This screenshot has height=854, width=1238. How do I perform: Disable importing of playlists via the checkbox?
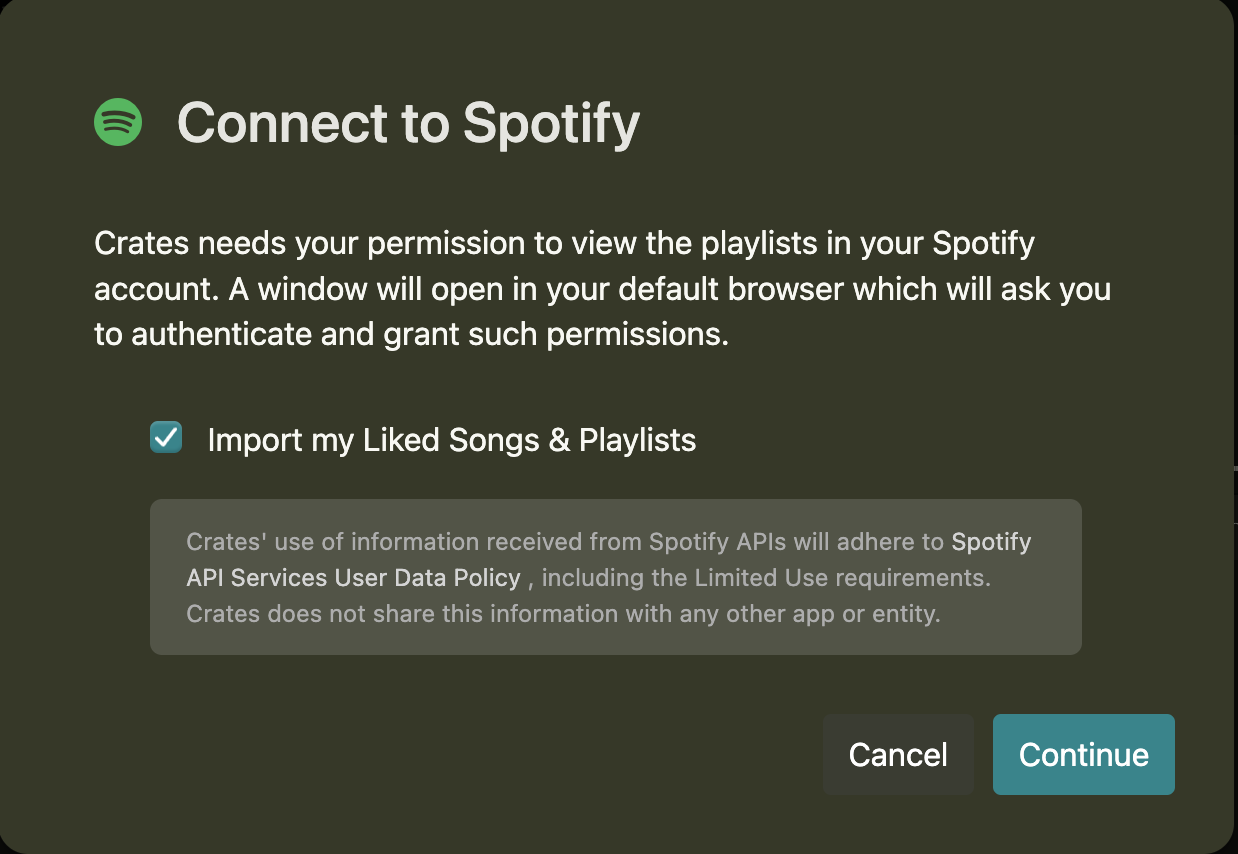point(165,437)
